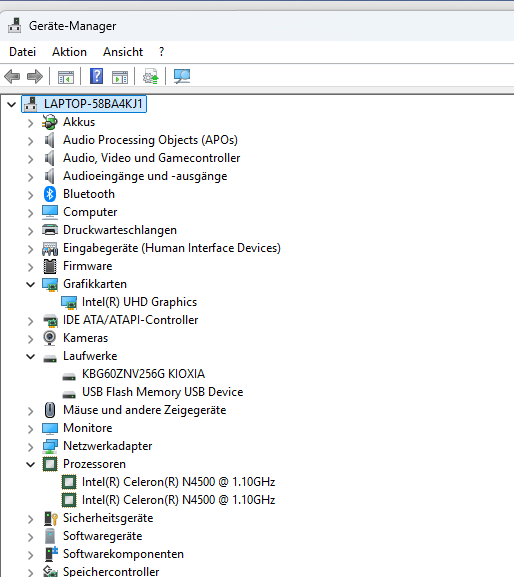
Task: Click the Prozessoren CPU icon
Action: tap(50, 464)
